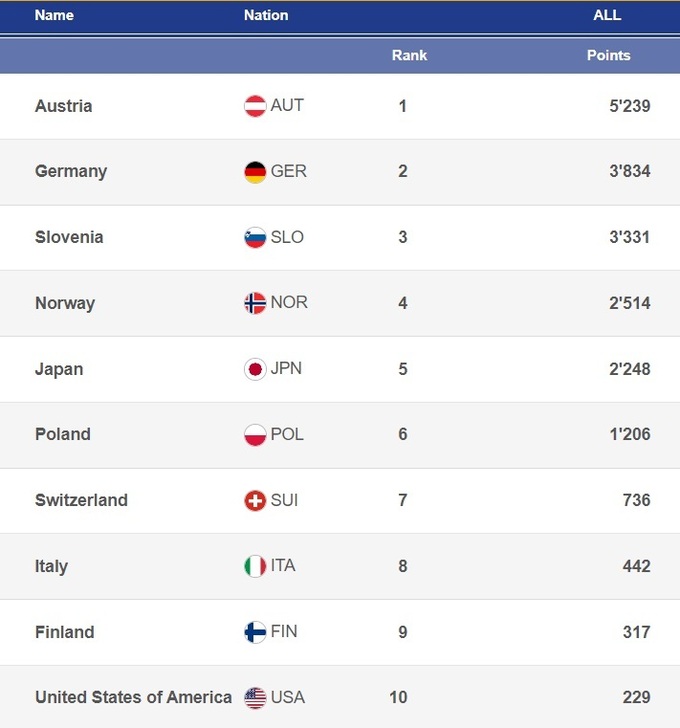Sort by the Points subheader
680x728 pixels.
[x=608, y=55]
